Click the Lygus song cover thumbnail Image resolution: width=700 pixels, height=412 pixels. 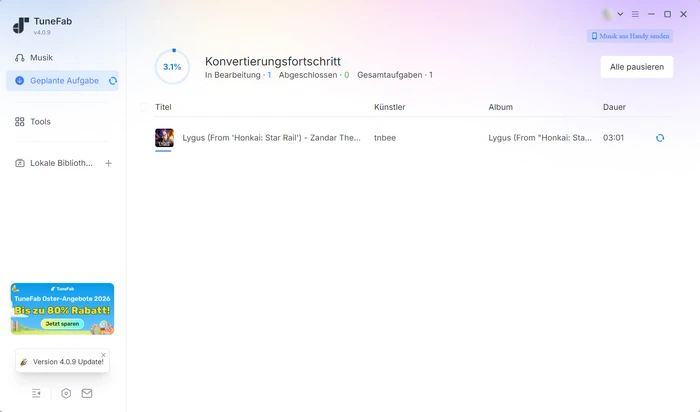tap(164, 137)
